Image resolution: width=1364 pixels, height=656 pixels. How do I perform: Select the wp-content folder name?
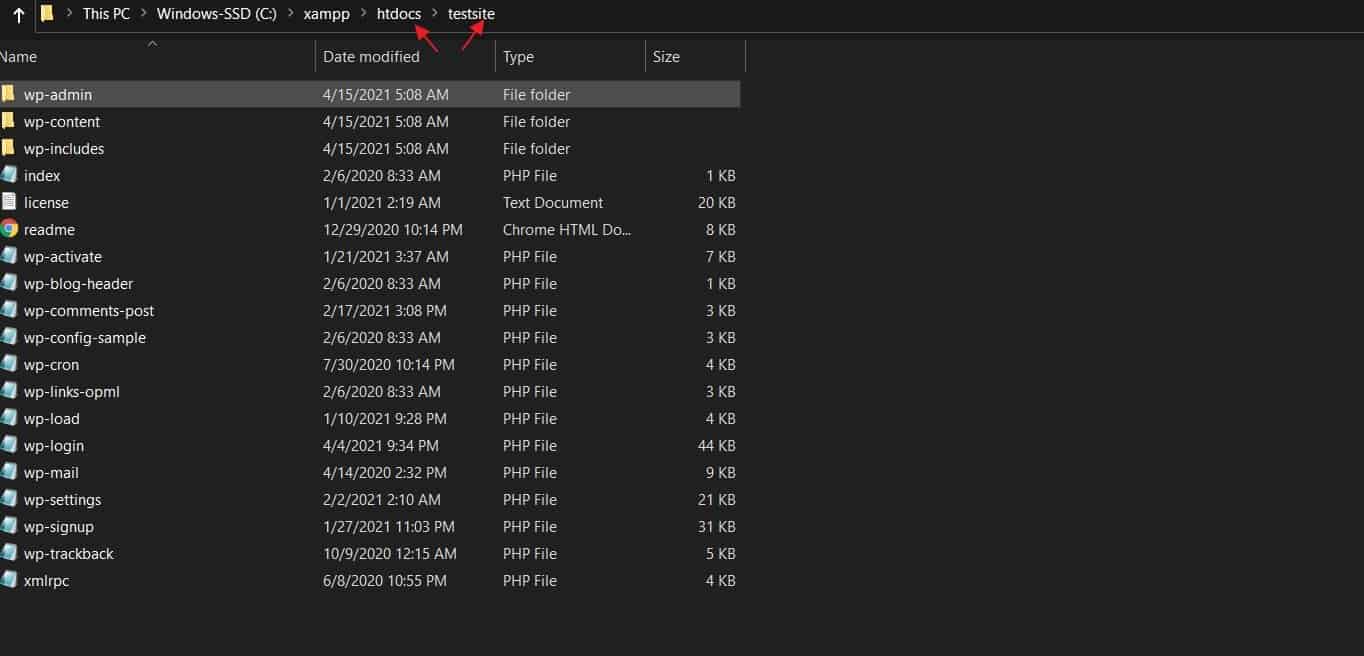tap(62, 122)
